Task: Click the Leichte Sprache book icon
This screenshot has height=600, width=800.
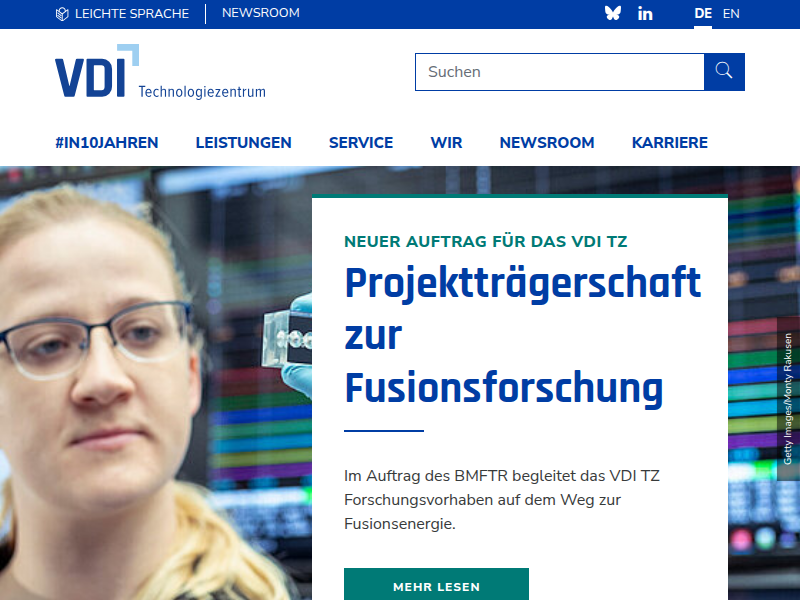Action: pos(62,14)
